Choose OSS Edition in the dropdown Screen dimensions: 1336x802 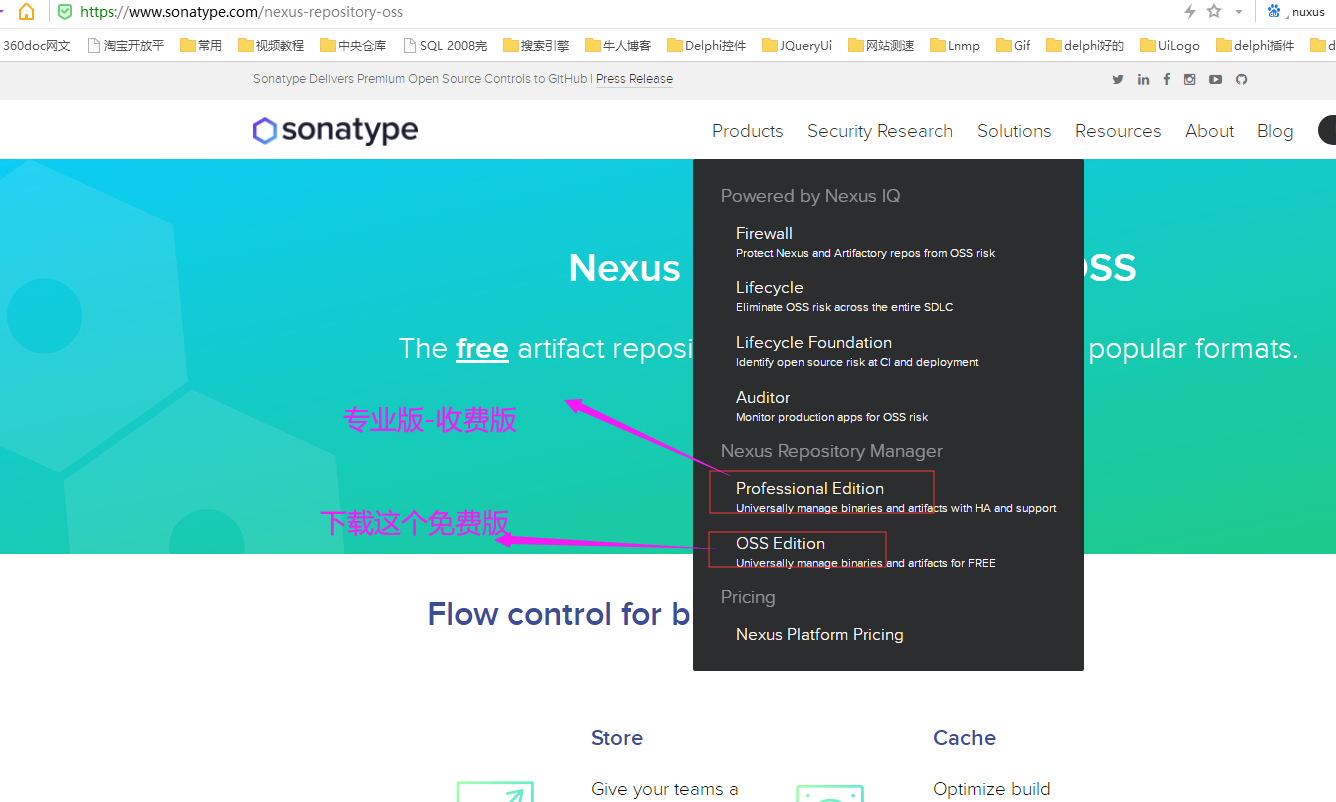pyautogui.click(x=780, y=543)
